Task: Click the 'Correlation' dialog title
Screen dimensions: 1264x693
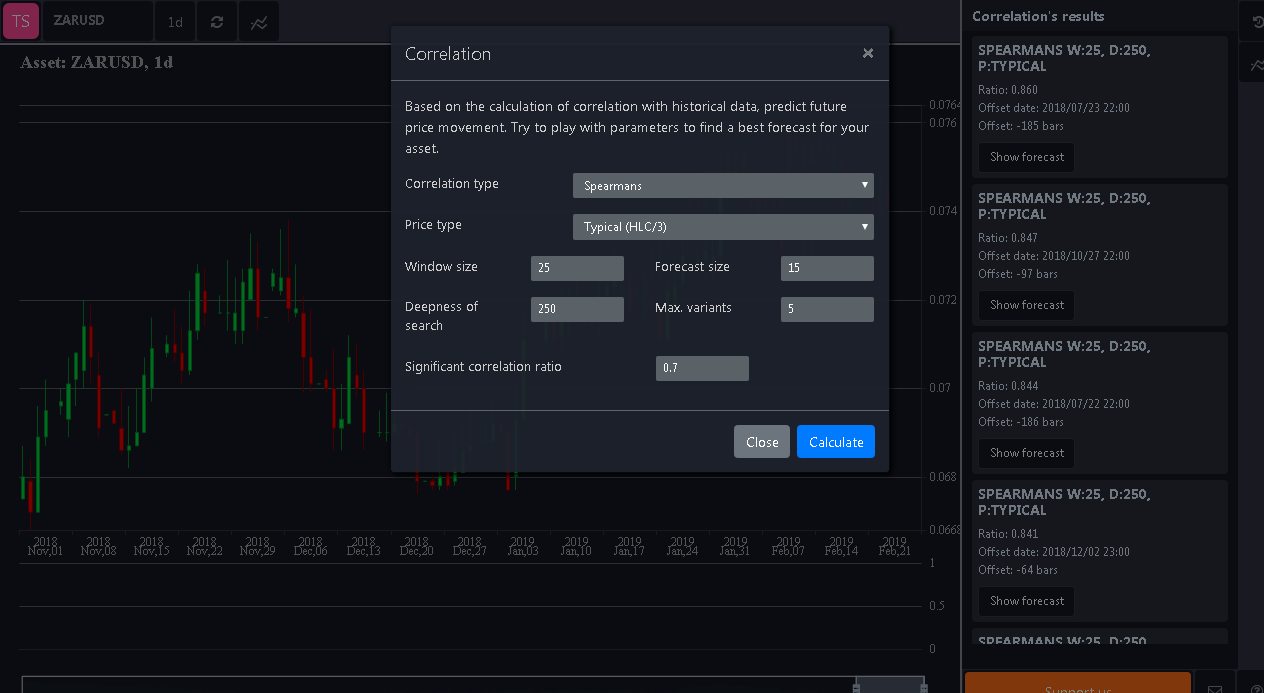Action: [448, 54]
